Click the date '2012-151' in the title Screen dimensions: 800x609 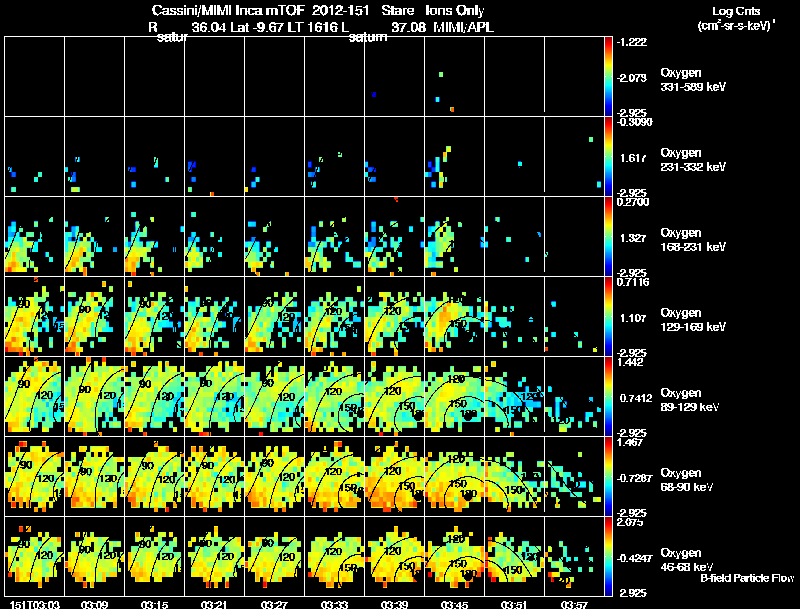click(x=340, y=11)
